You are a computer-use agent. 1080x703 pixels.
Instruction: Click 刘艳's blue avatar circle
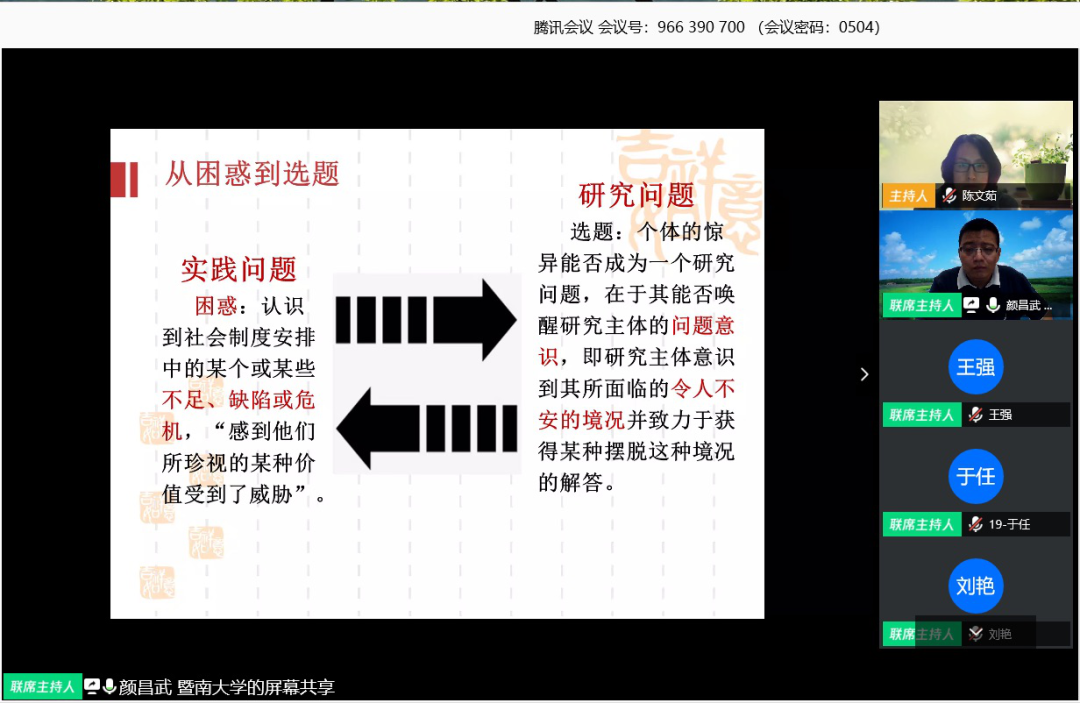[975, 586]
